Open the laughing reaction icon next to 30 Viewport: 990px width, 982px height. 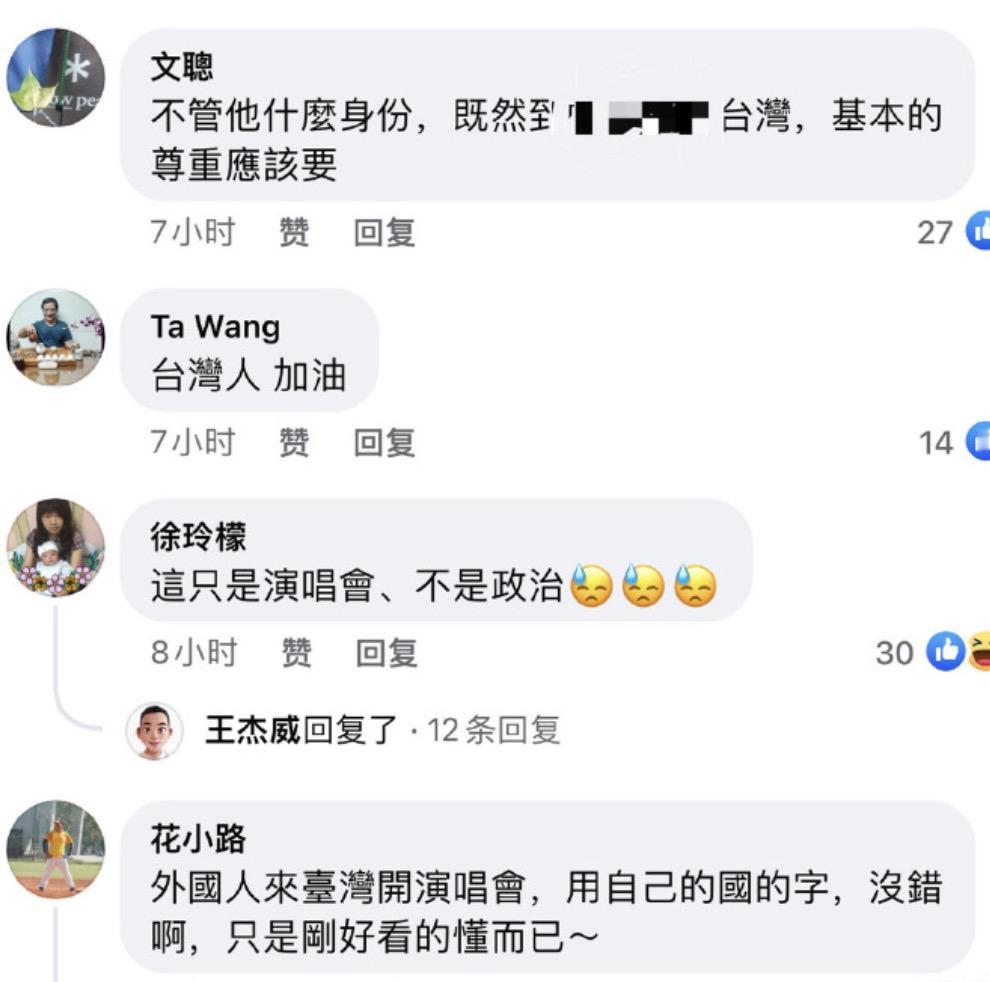(979, 650)
